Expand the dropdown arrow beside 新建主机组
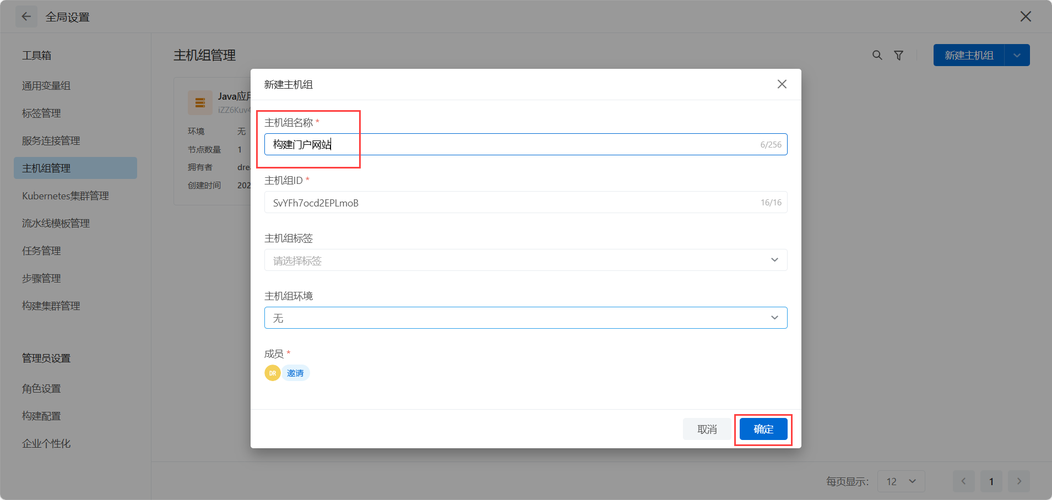 tap(1017, 55)
